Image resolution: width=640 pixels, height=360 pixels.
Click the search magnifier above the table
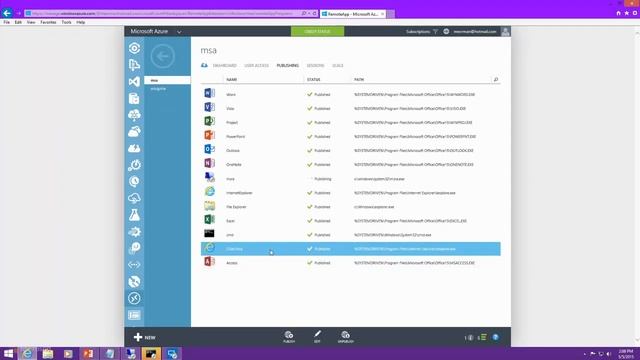click(x=496, y=80)
